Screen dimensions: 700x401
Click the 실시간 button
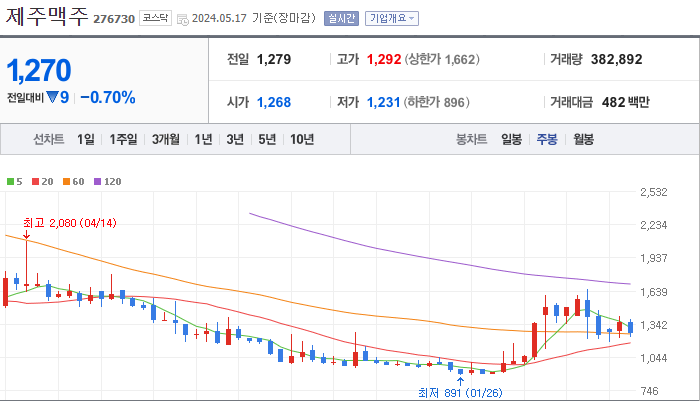(x=341, y=18)
